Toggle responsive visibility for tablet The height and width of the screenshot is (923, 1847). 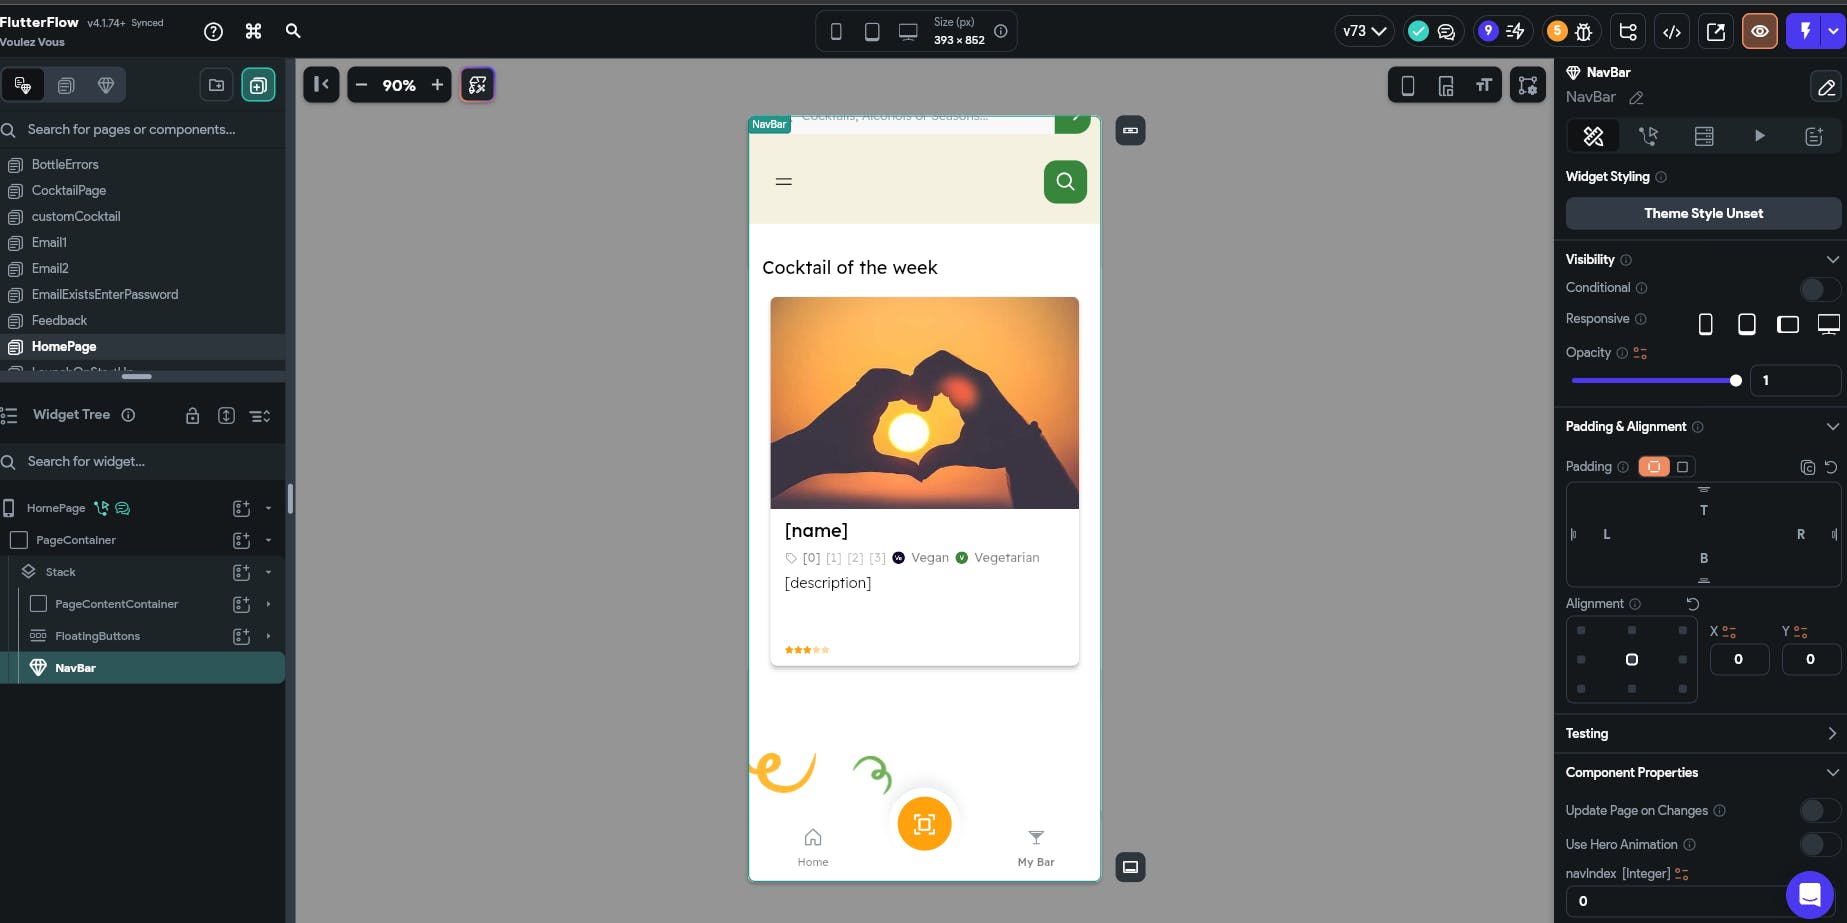[x=1747, y=324]
